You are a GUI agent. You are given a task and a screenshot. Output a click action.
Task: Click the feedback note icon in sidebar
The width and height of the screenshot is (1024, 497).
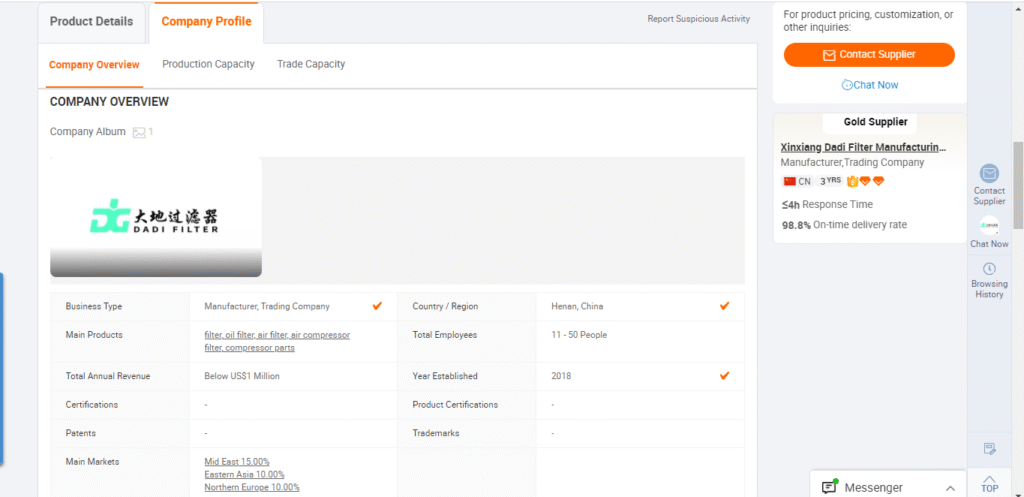[989, 449]
